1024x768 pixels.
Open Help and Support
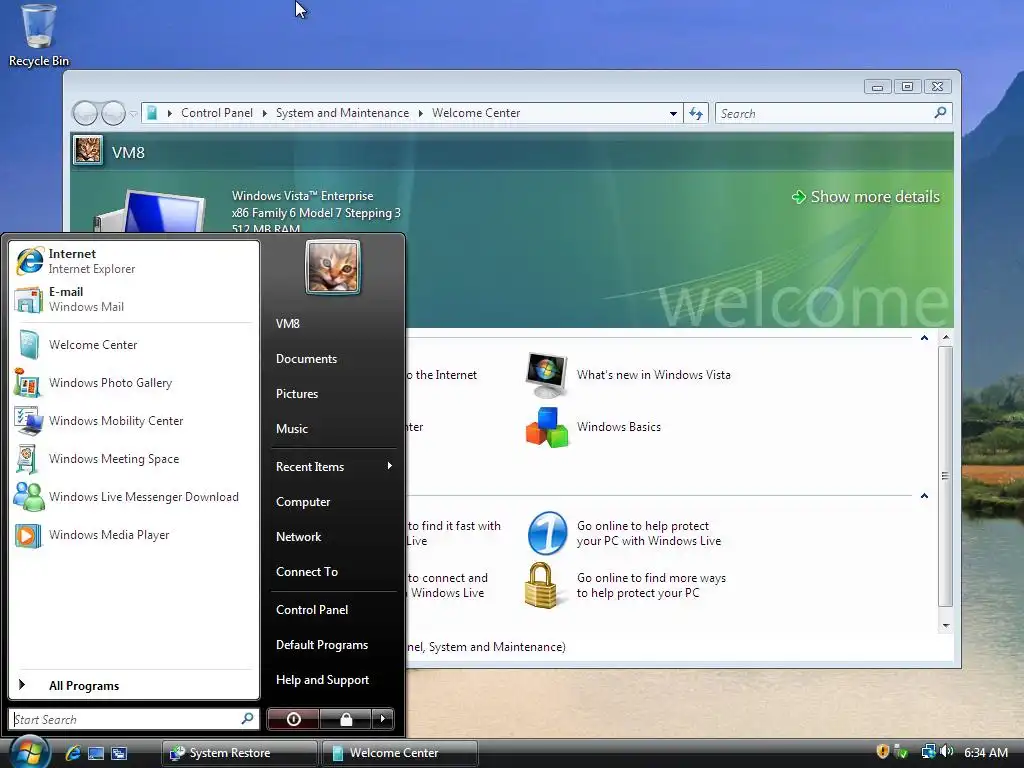pyautogui.click(x=333, y=680)
